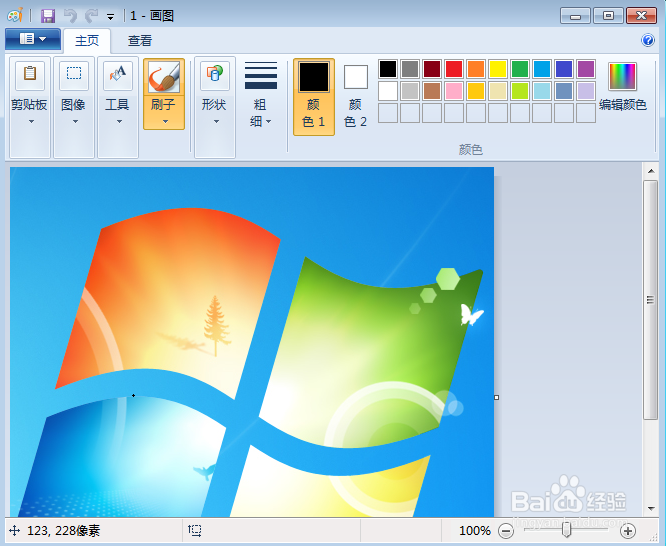The height and width of the screenshot is (546, 666).
Task: Pick the lime color swatch
Action: point(520,91)
